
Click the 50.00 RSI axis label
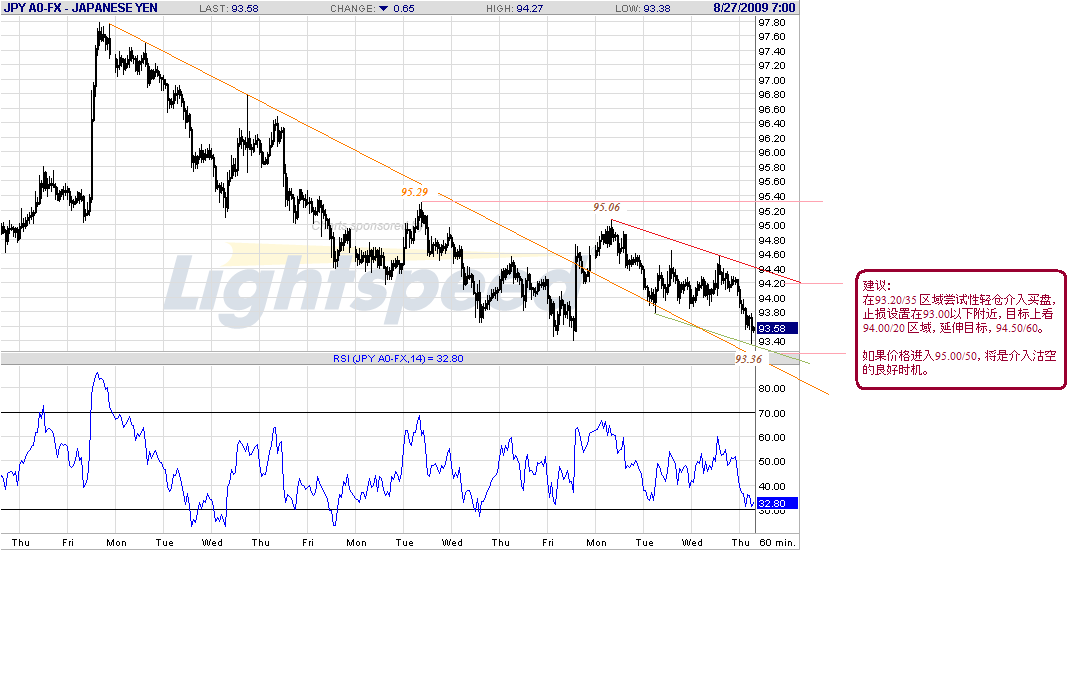click(772, 461)
